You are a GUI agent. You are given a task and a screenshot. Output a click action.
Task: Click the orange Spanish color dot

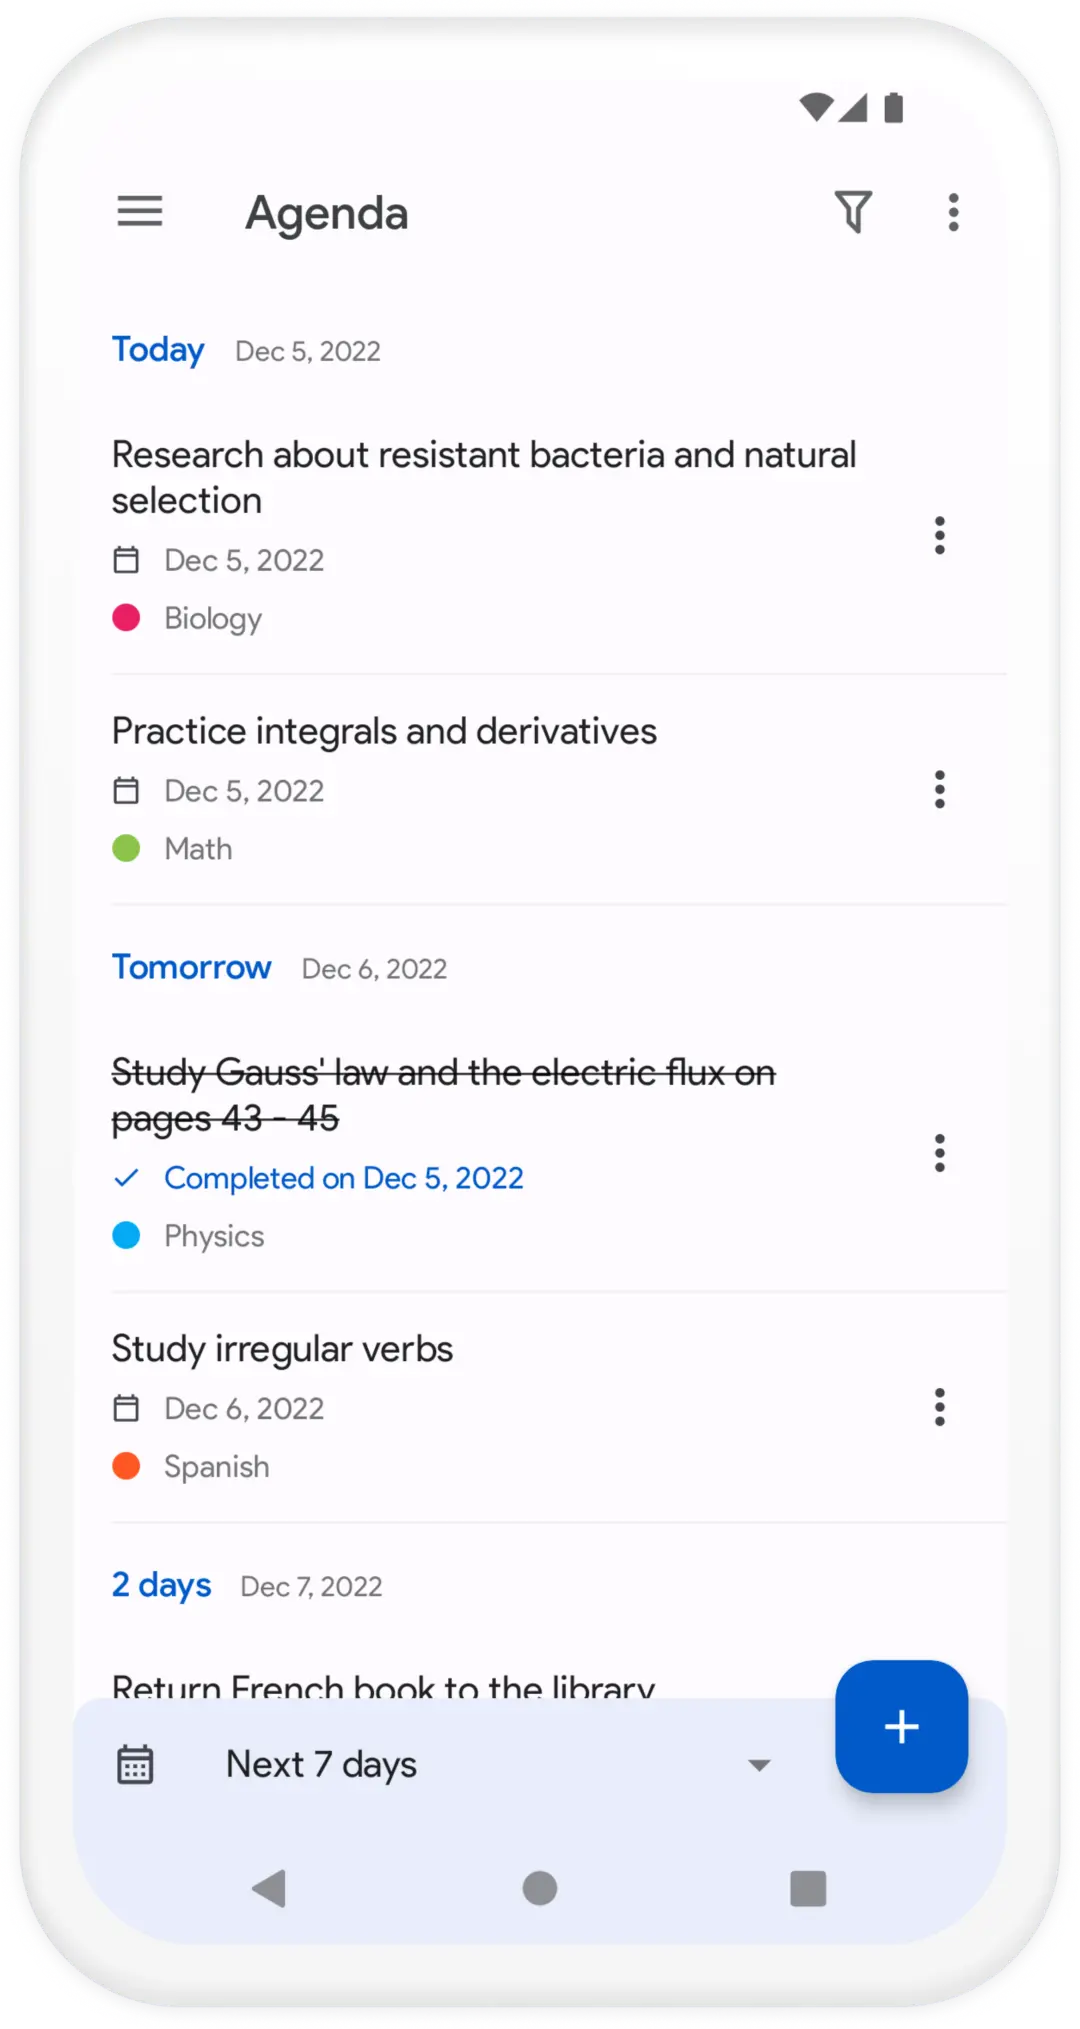pos(126,1466)
